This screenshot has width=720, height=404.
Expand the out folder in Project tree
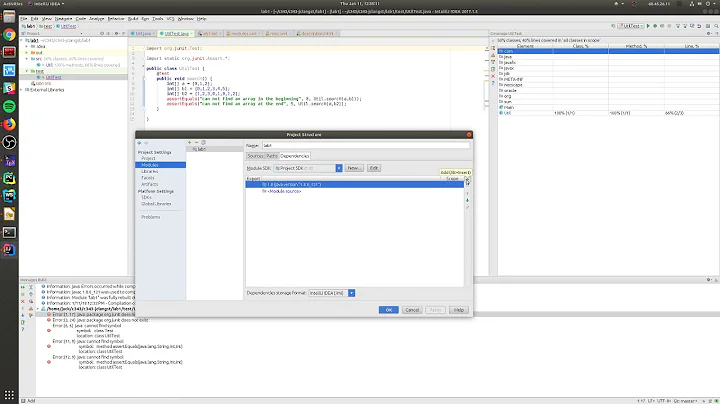coord(27,53)
